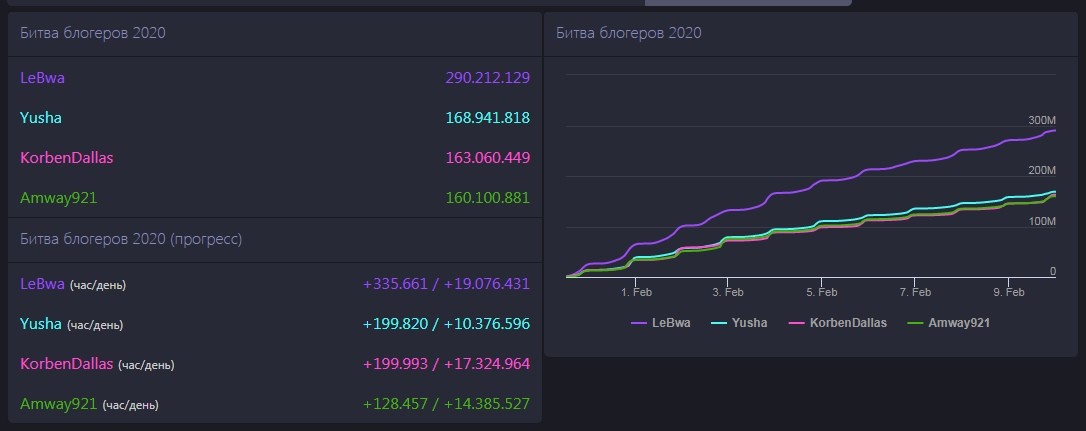Click LeBwa's progress value +335.661 / +19.076.431

pyautogui.click(x=446, y=284)
